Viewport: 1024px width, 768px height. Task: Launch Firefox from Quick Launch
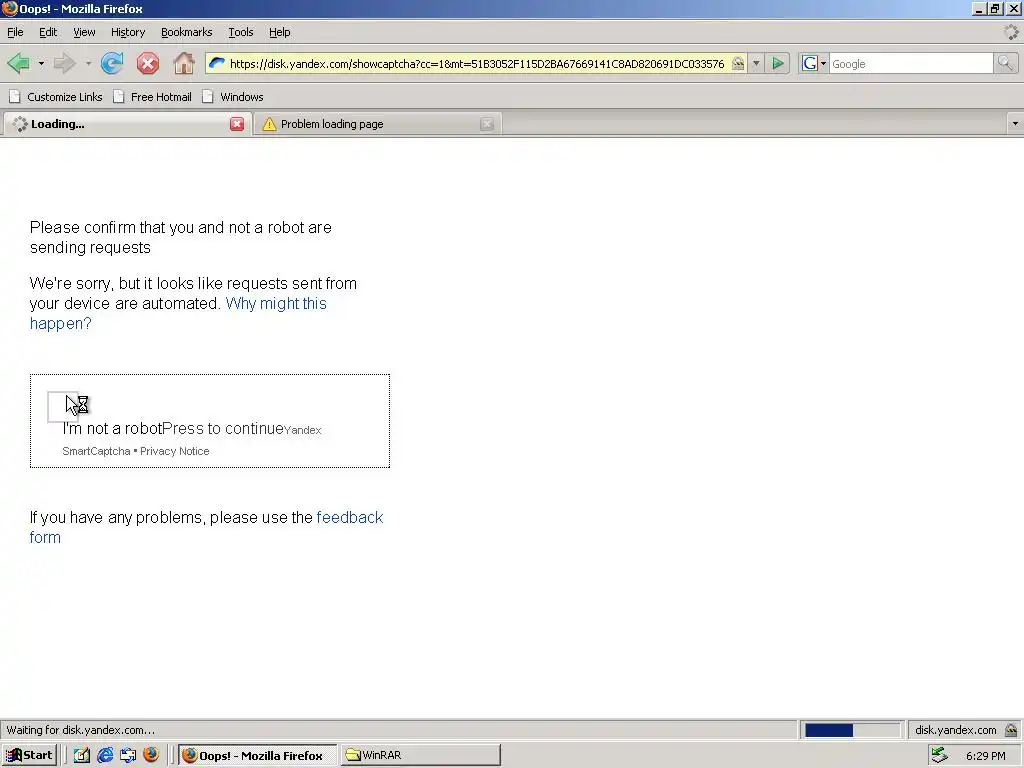(151, 755)
